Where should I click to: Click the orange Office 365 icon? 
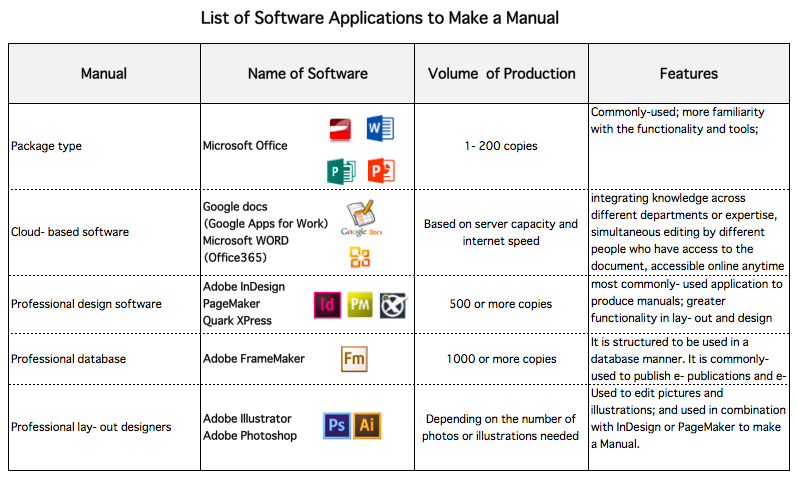tap(360, 257)
